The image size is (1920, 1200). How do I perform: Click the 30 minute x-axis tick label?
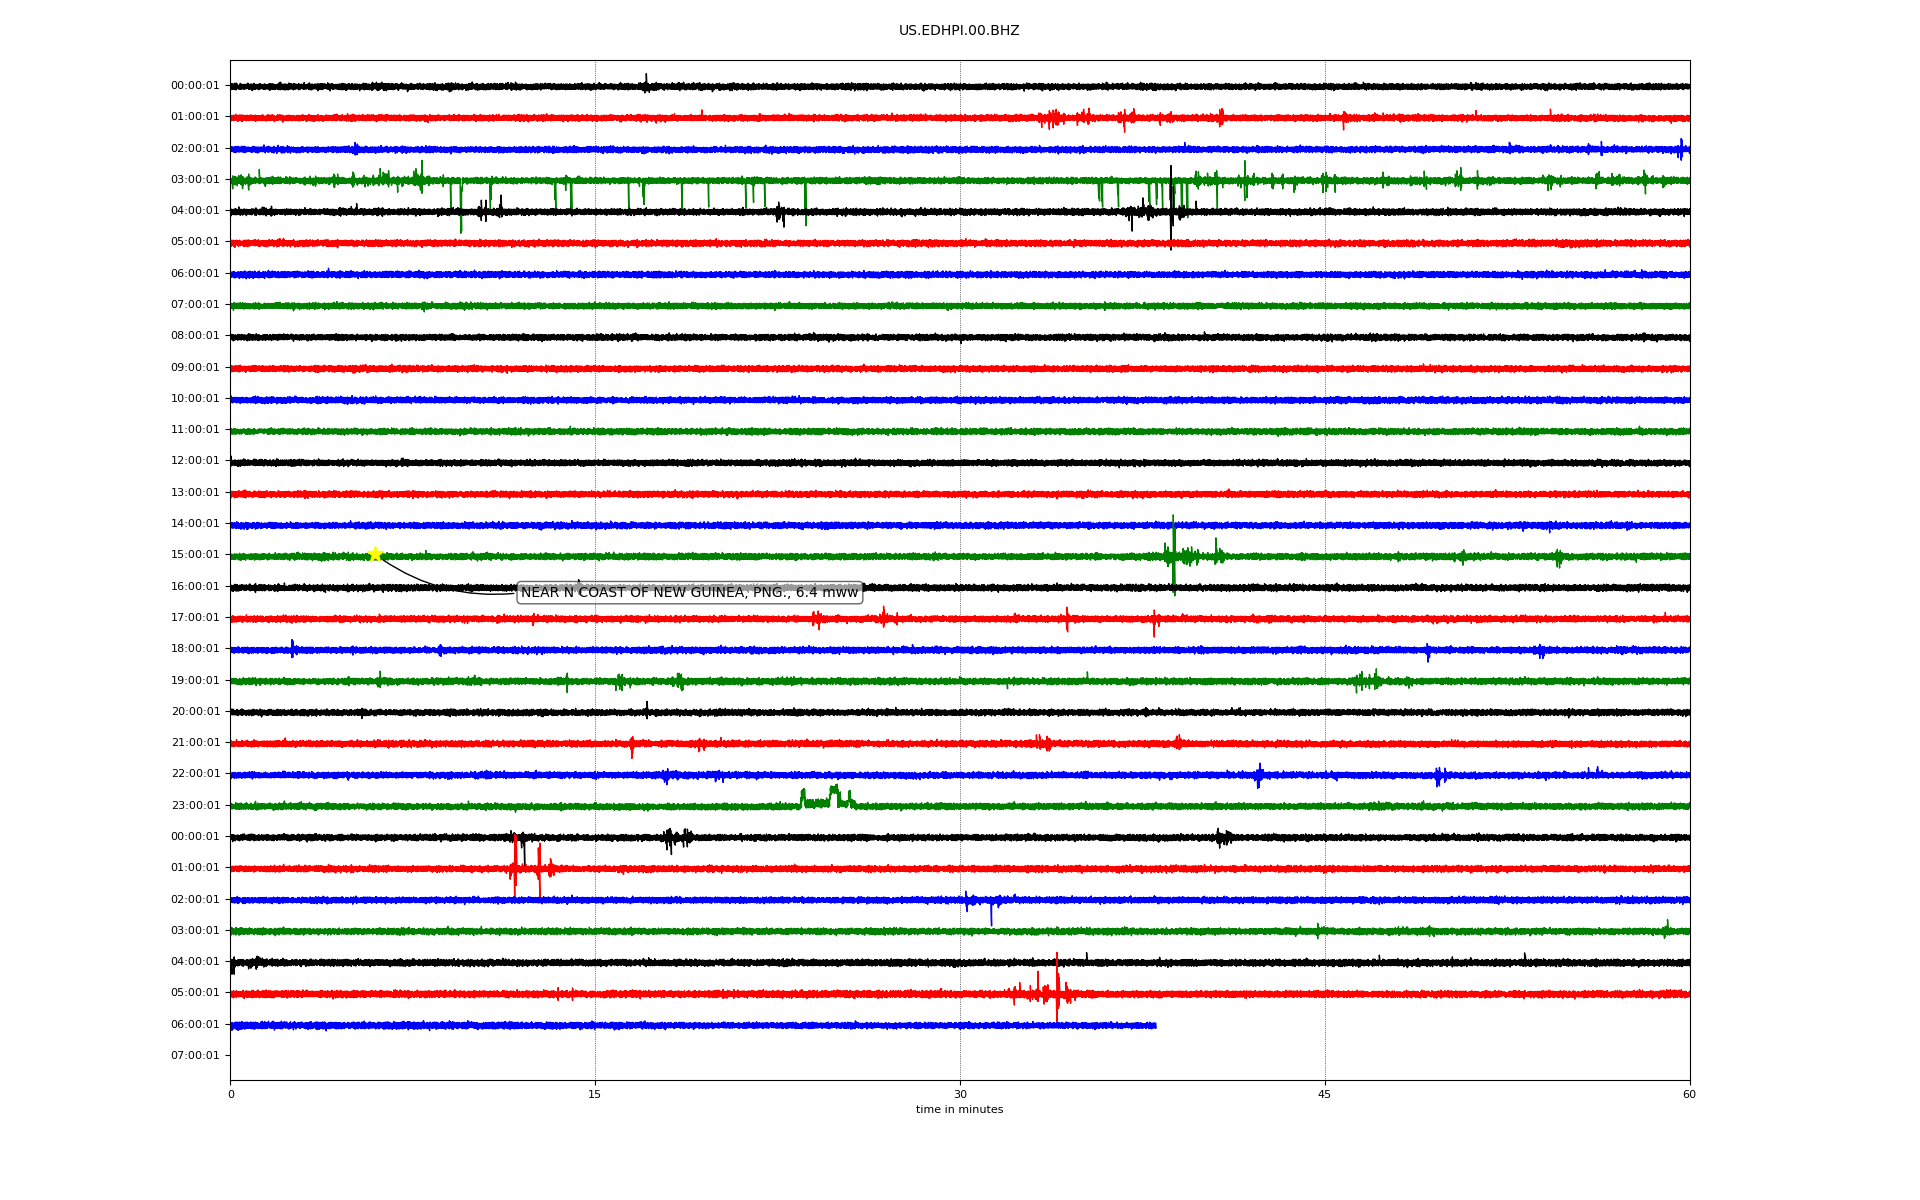coord(960,1094)
